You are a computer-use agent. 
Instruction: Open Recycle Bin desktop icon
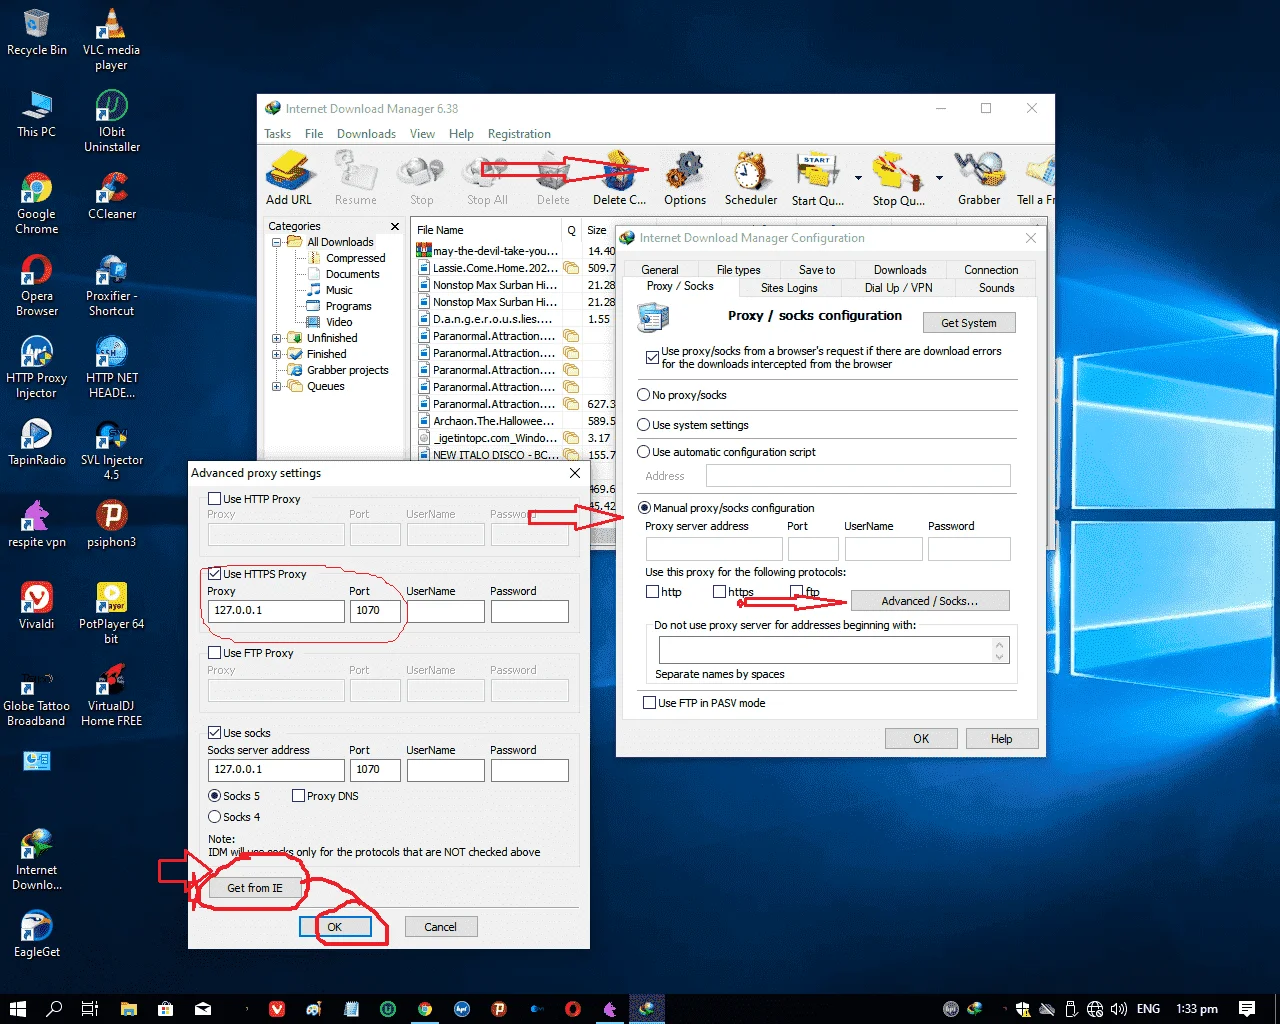coord(37,33)
